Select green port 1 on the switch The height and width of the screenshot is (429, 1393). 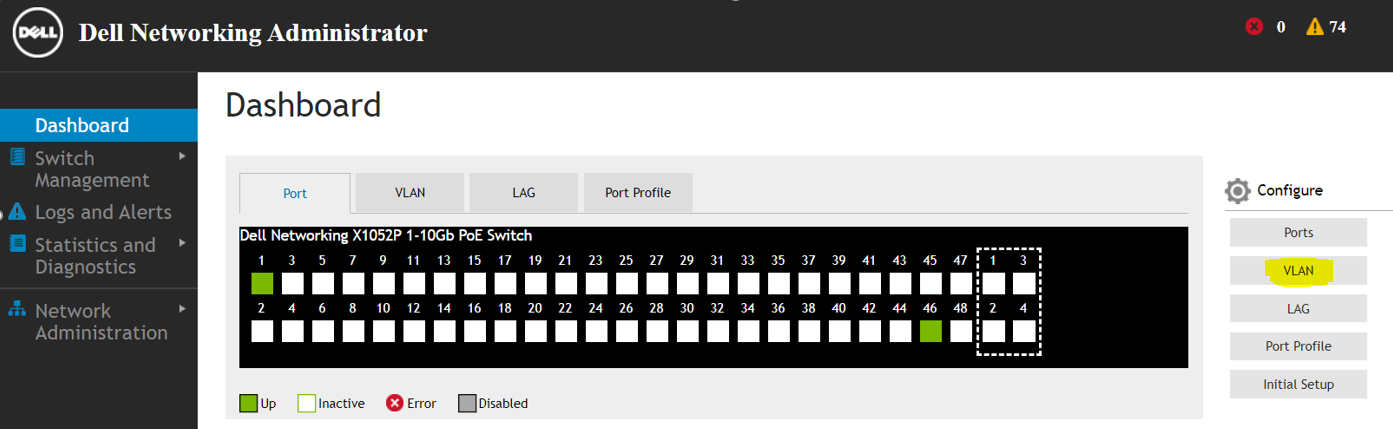[x=262, y=283]
